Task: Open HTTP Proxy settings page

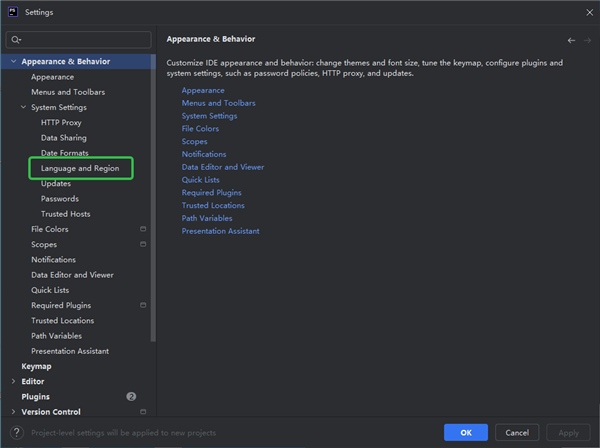Action: point(61,122)
